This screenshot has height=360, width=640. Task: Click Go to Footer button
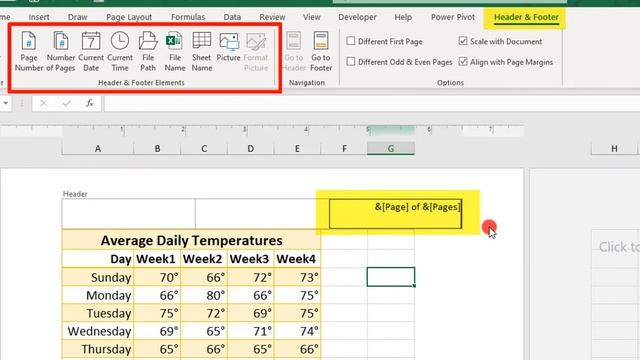click(x=321, y=52)
